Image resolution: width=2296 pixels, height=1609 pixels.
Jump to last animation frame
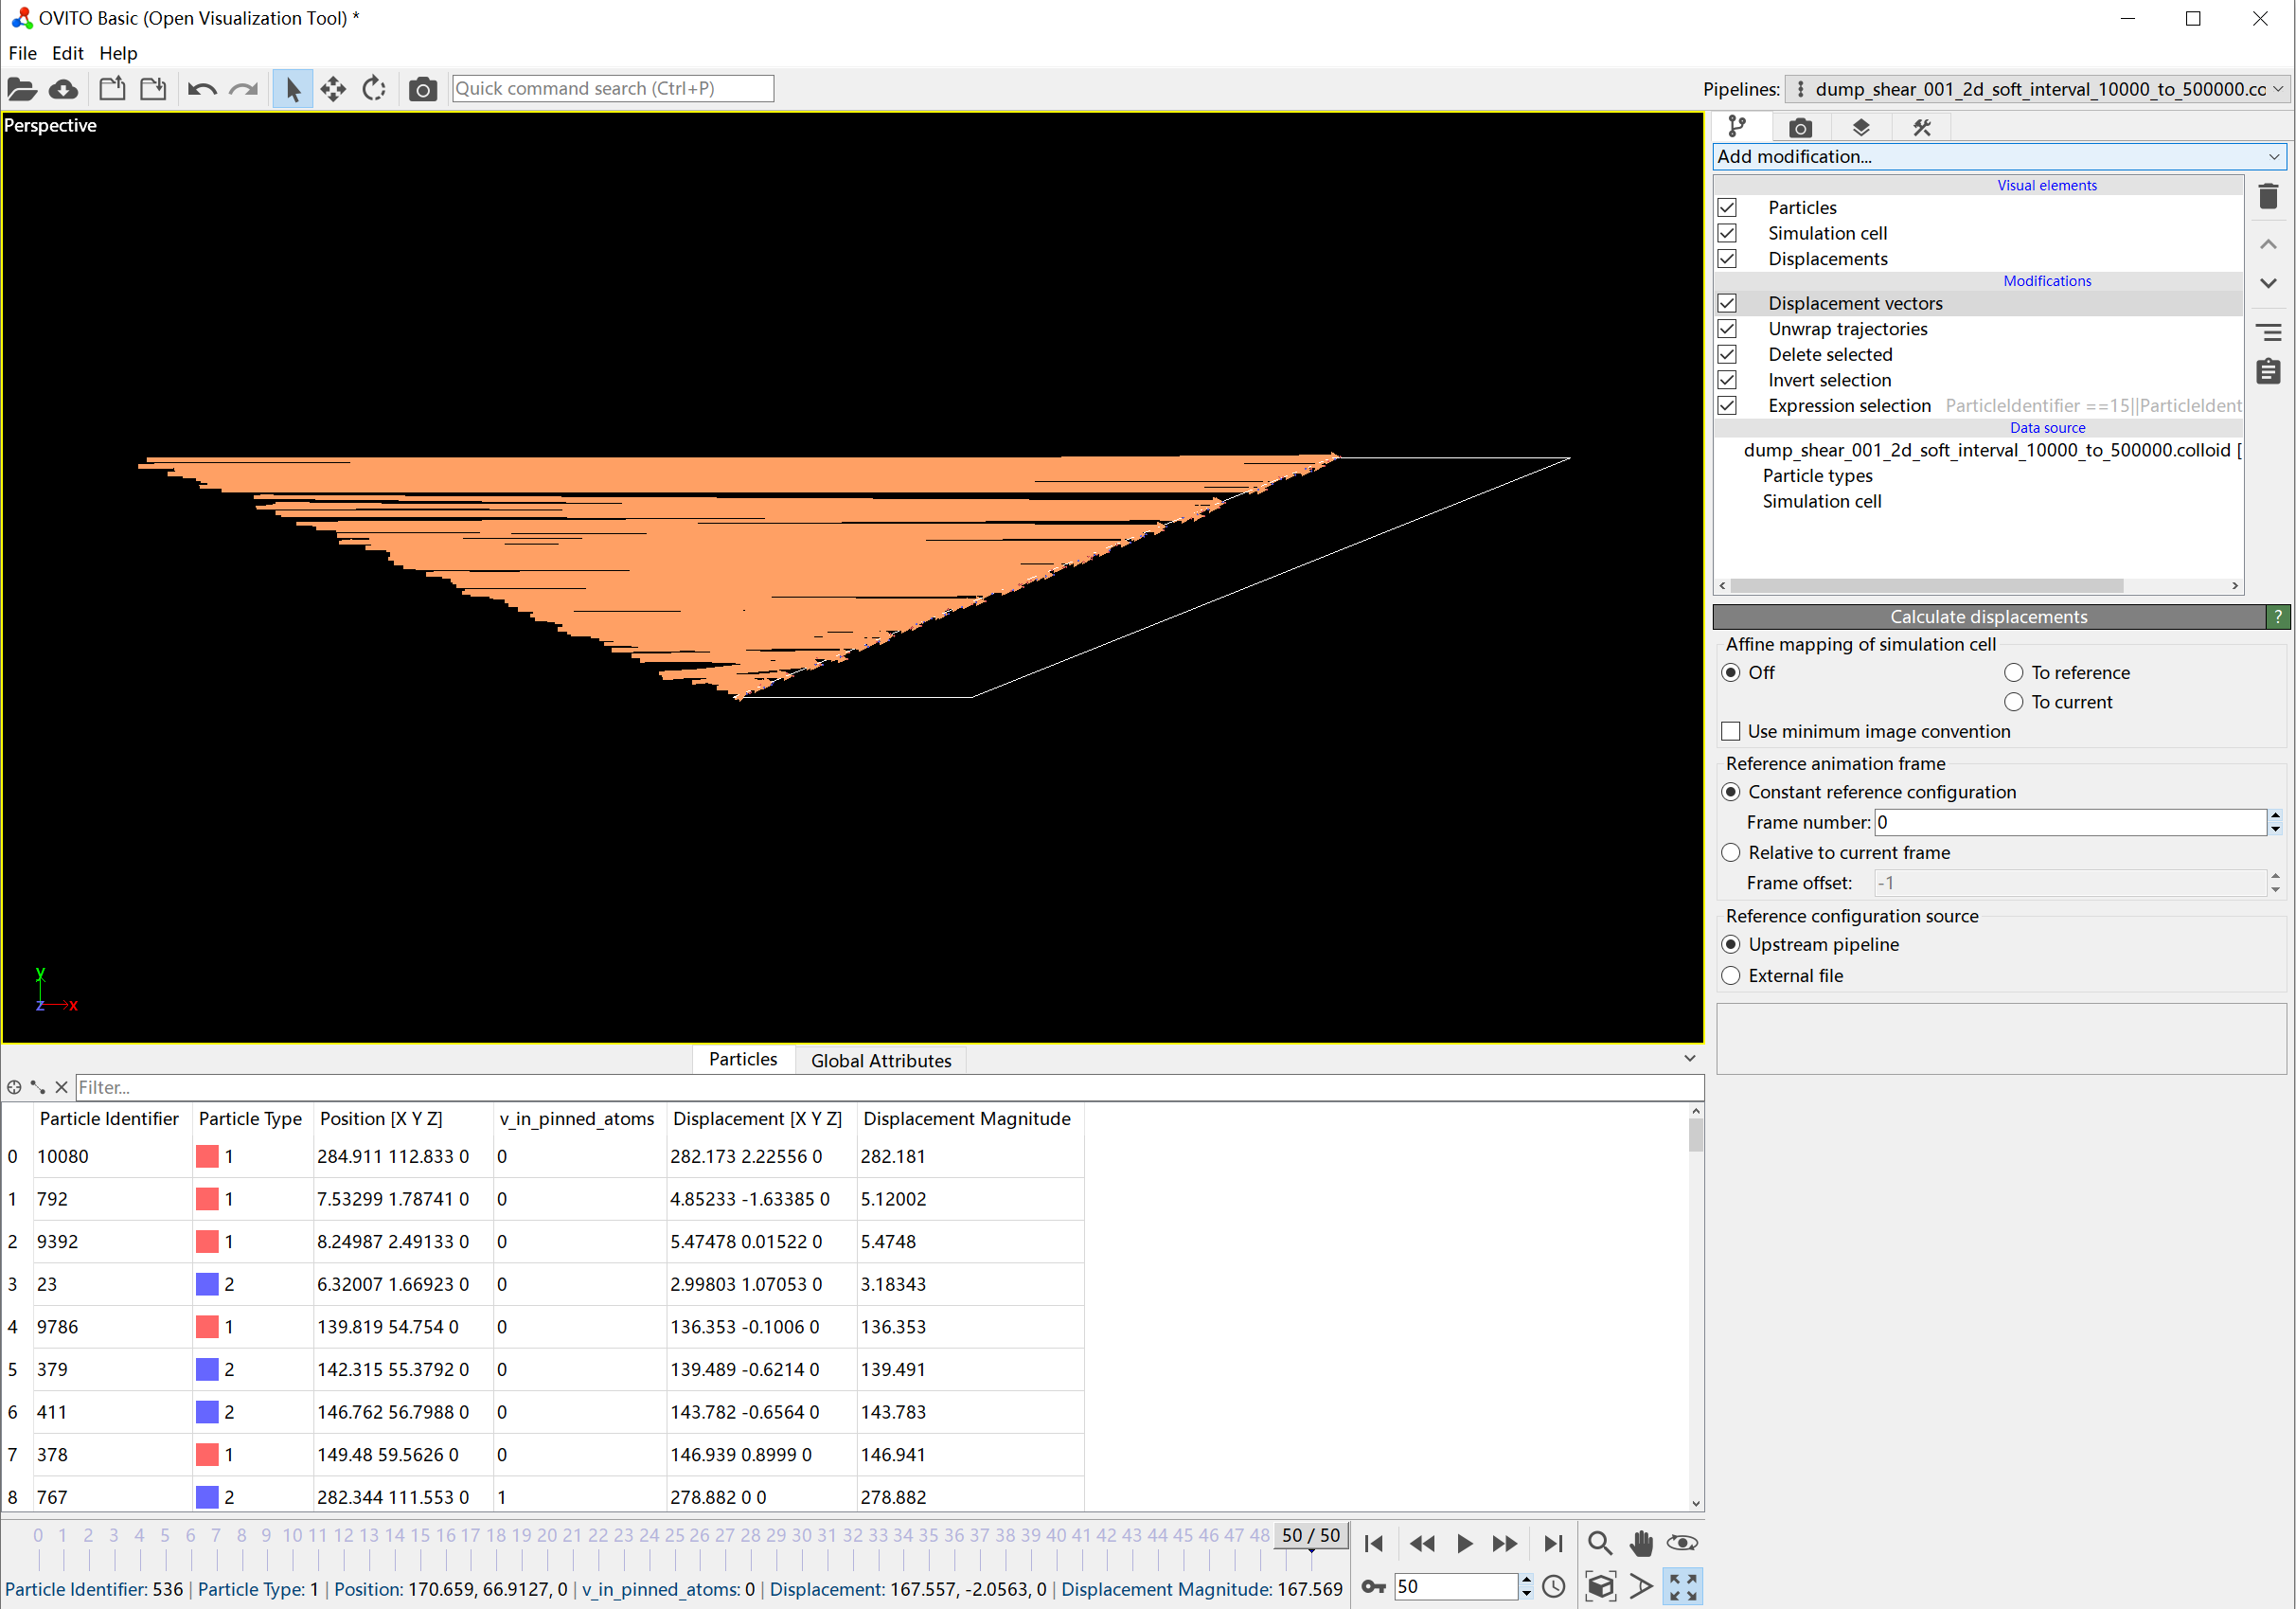(x=1552, y=1543)
